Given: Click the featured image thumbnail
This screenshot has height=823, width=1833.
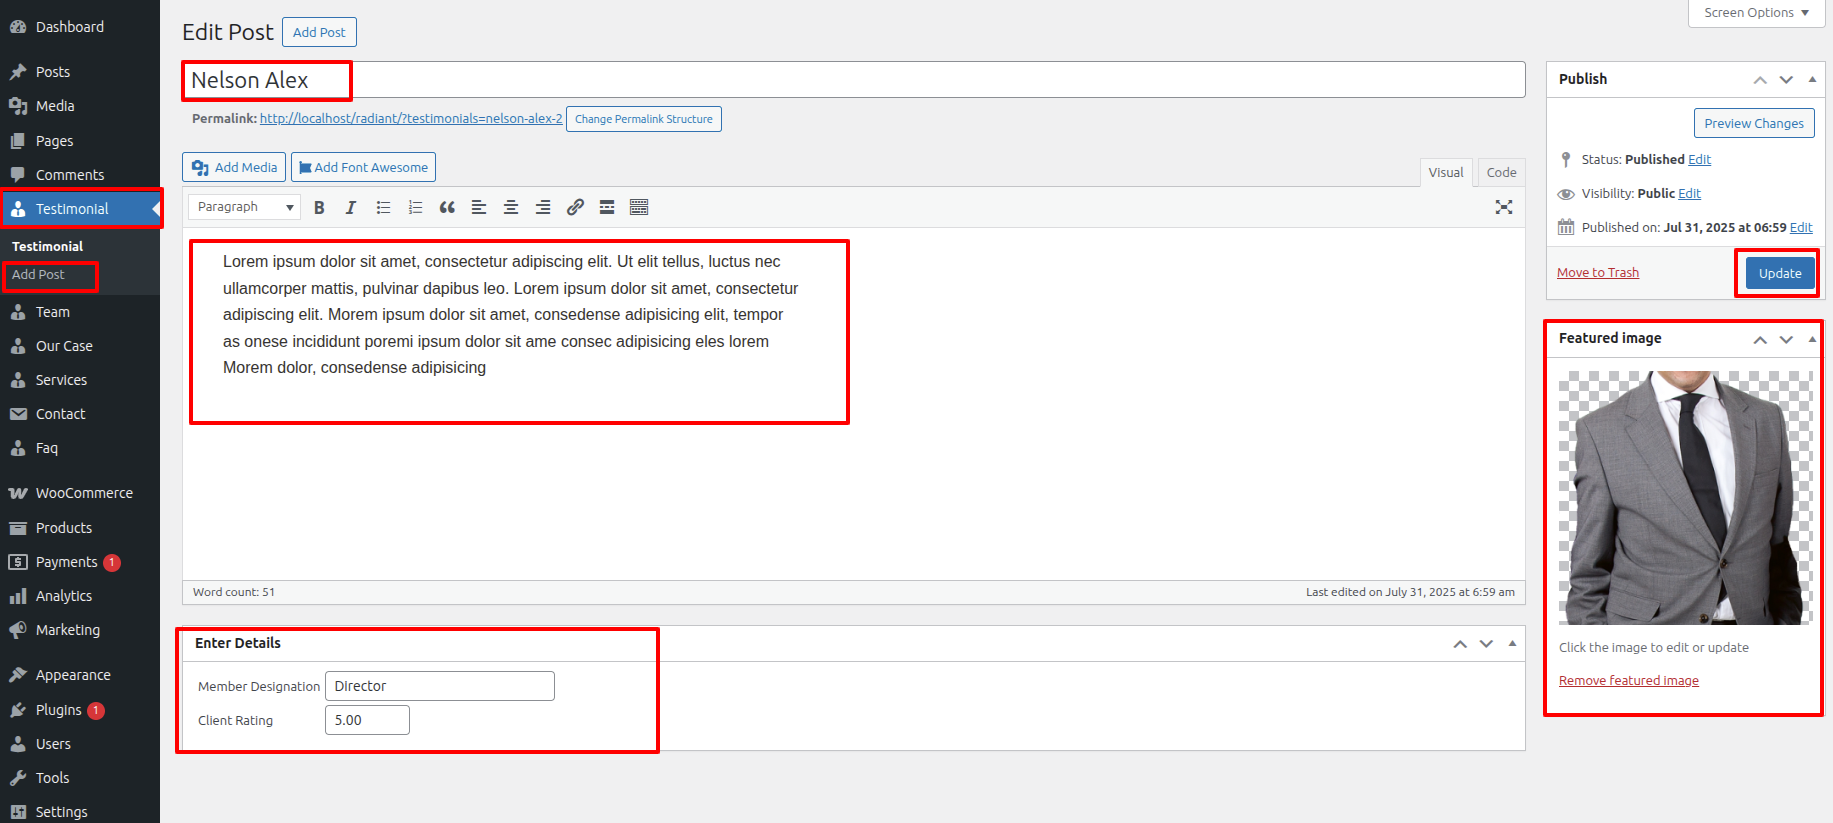Looking at the screenshot, I should (x=1685, y=498).
